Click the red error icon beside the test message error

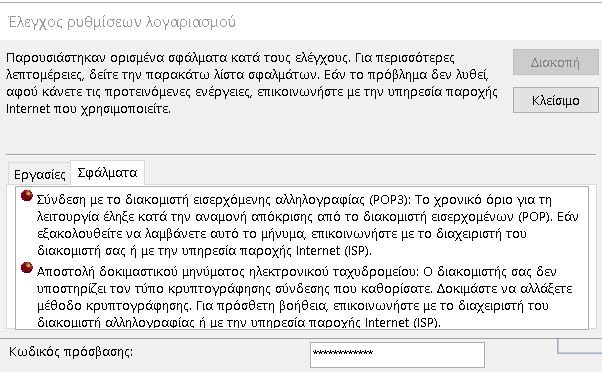click(x=26, y=267)
